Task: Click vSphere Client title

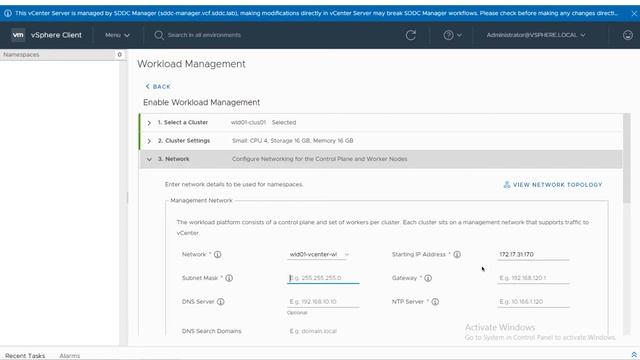Action: (56, 35)
